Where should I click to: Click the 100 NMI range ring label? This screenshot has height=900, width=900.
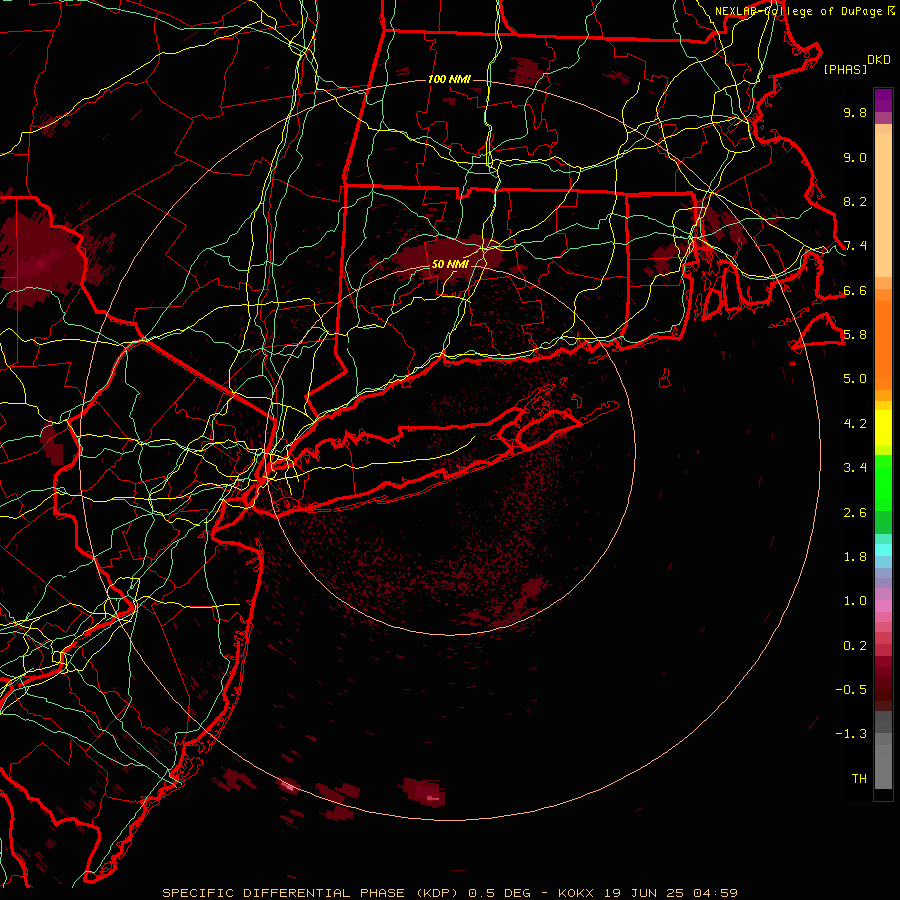click(x=449, y=79)
